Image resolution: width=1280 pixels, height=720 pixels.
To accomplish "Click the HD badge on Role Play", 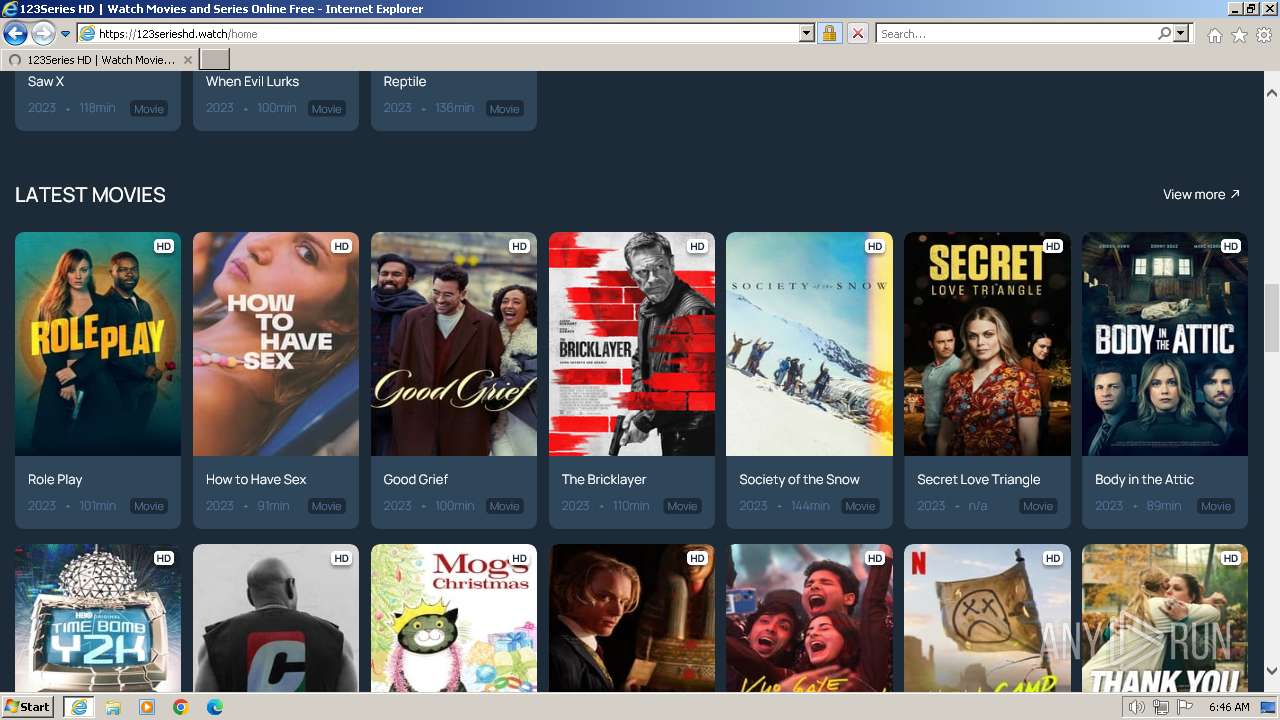I will [x=164, y=246].
